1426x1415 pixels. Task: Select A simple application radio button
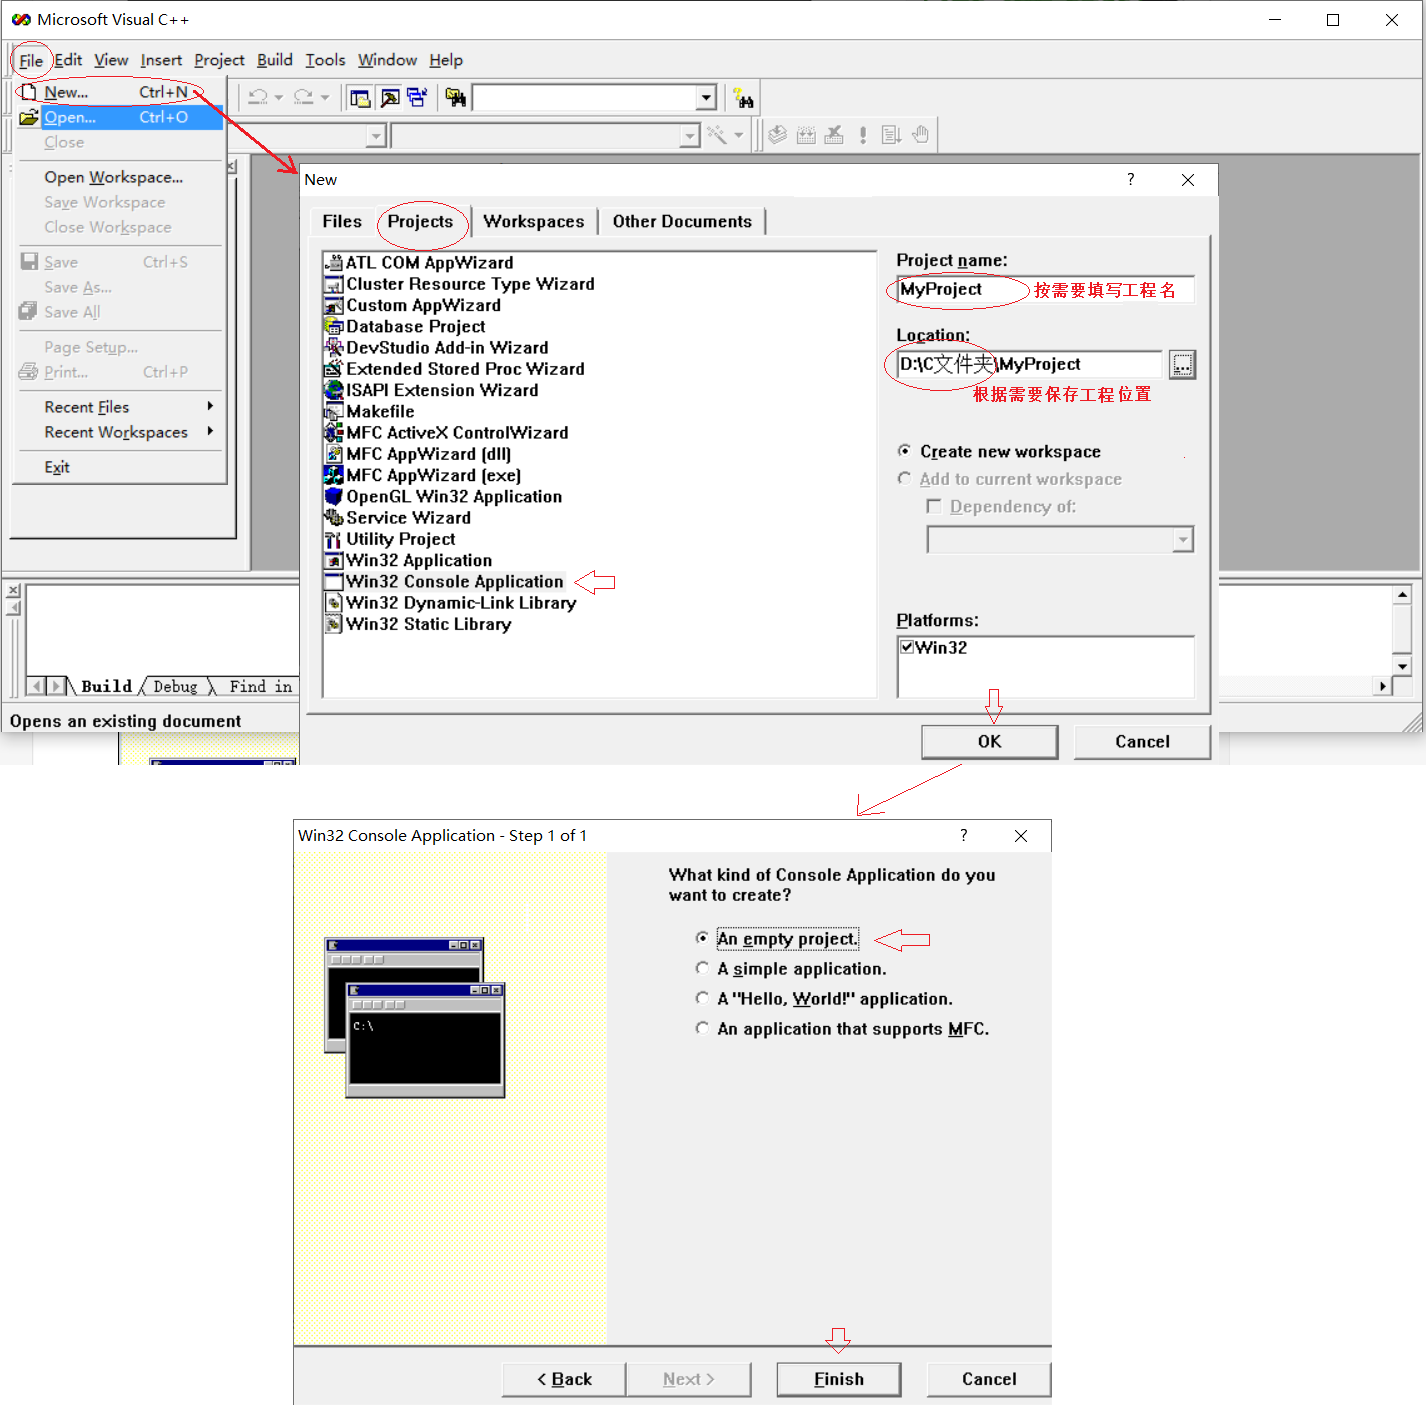point(702,968)
